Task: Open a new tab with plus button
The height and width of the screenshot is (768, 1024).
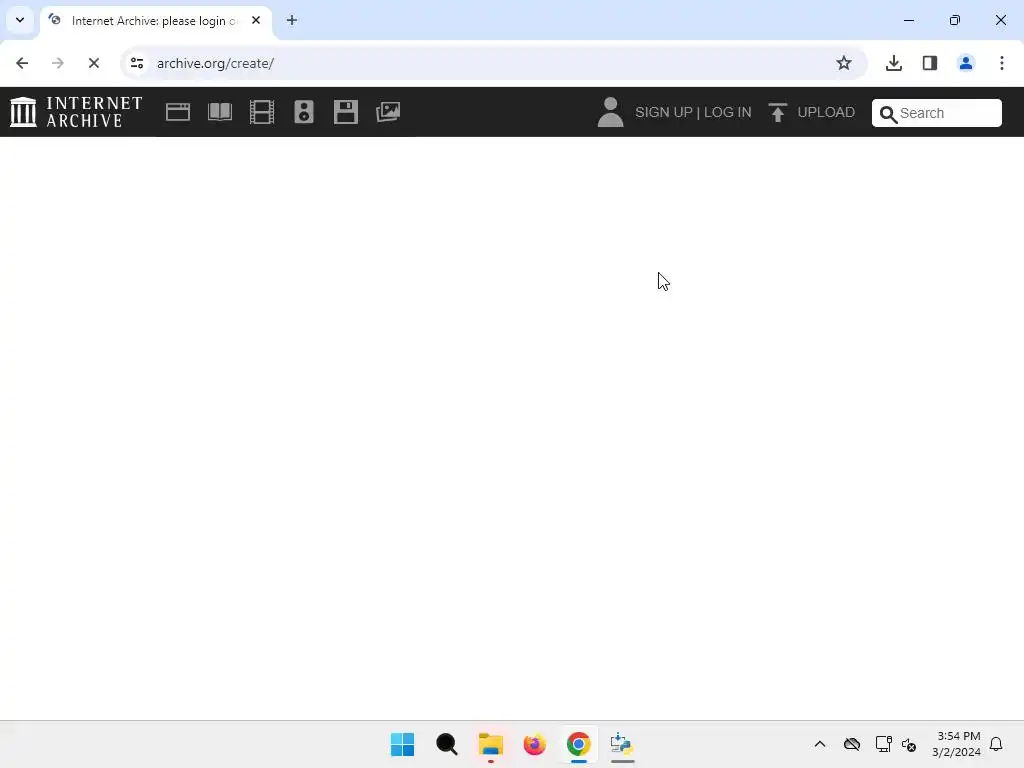Action: (292, 20)
